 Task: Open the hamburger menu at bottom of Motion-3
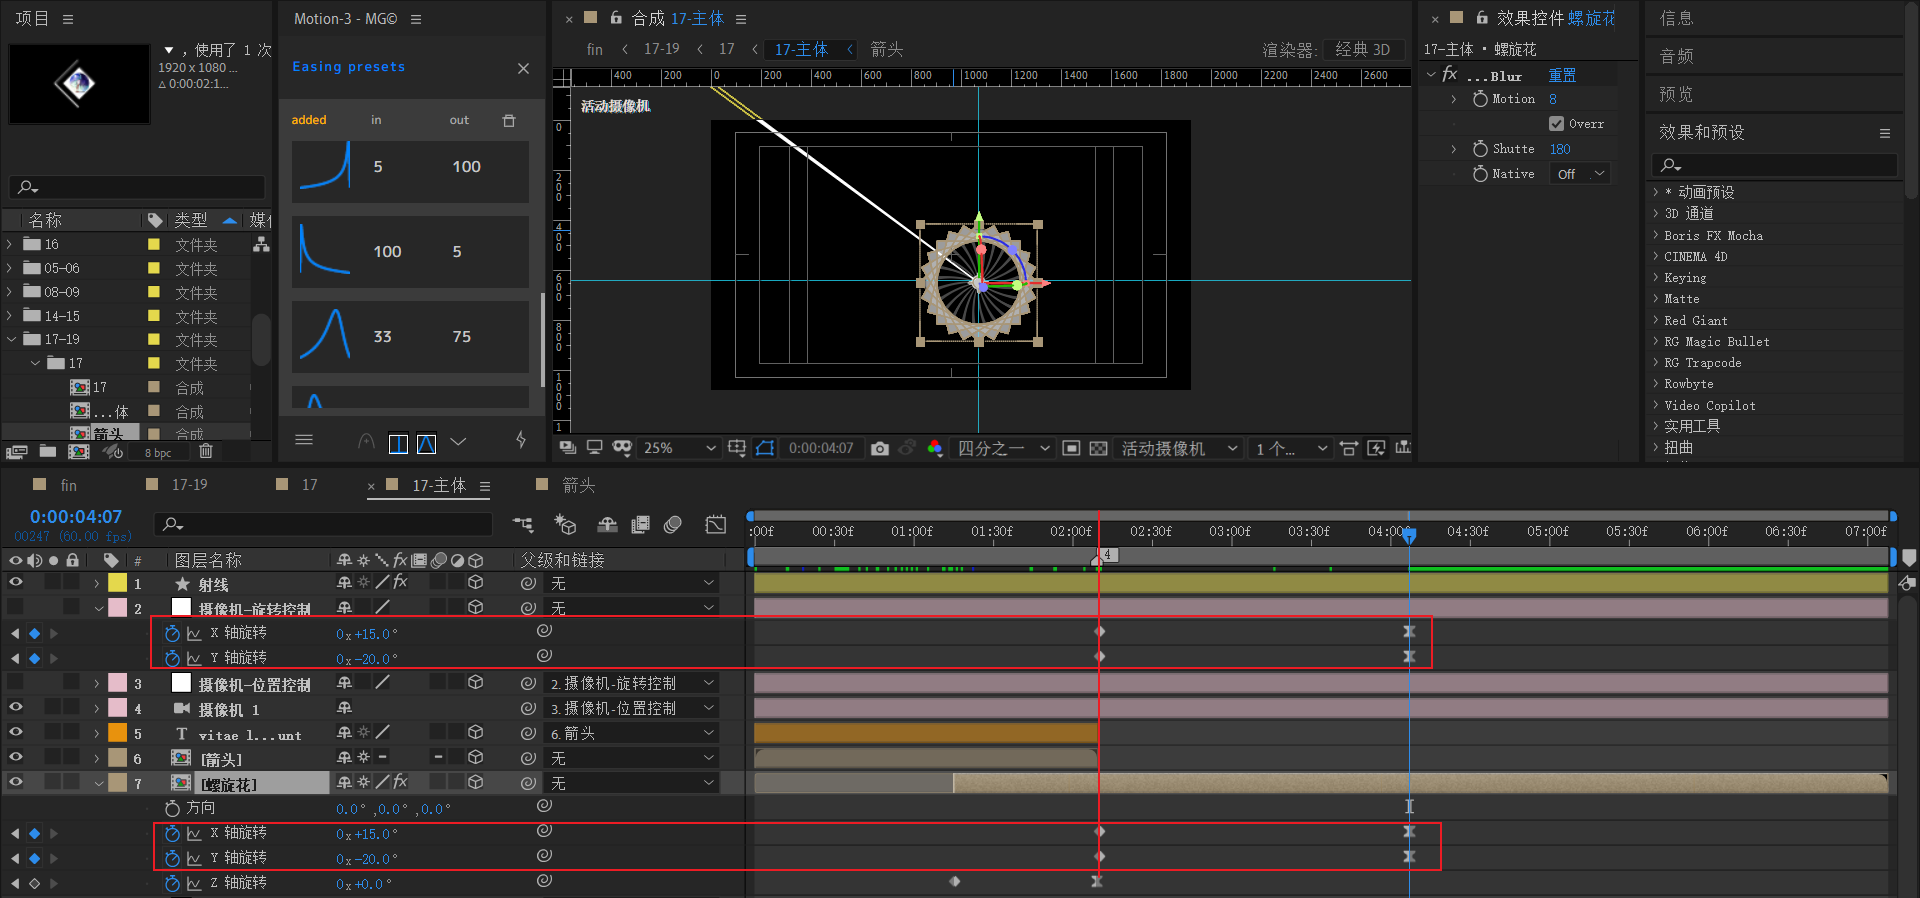[x=304, y=440]
